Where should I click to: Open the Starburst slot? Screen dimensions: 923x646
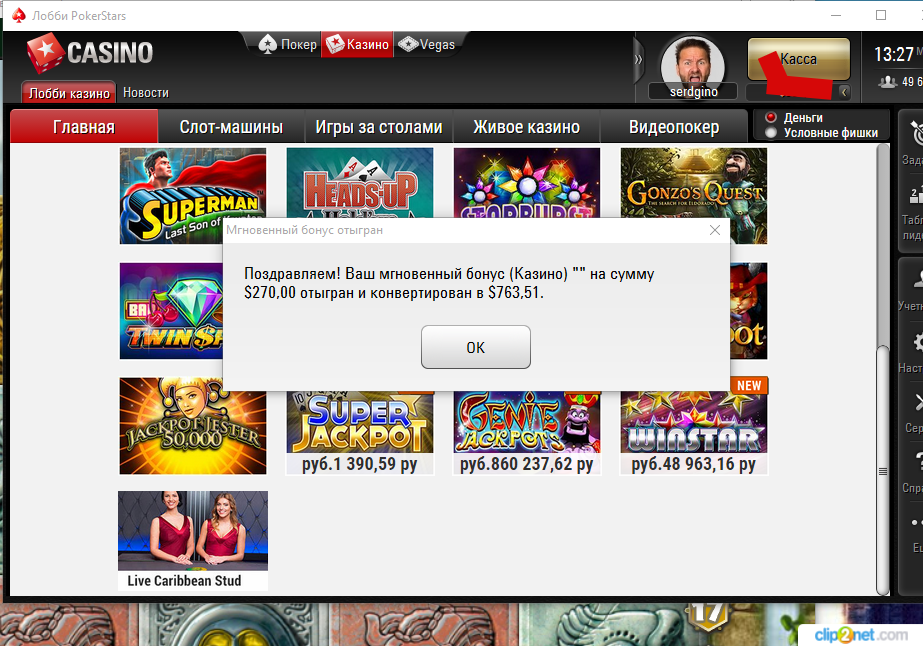(x=527, y=183)
